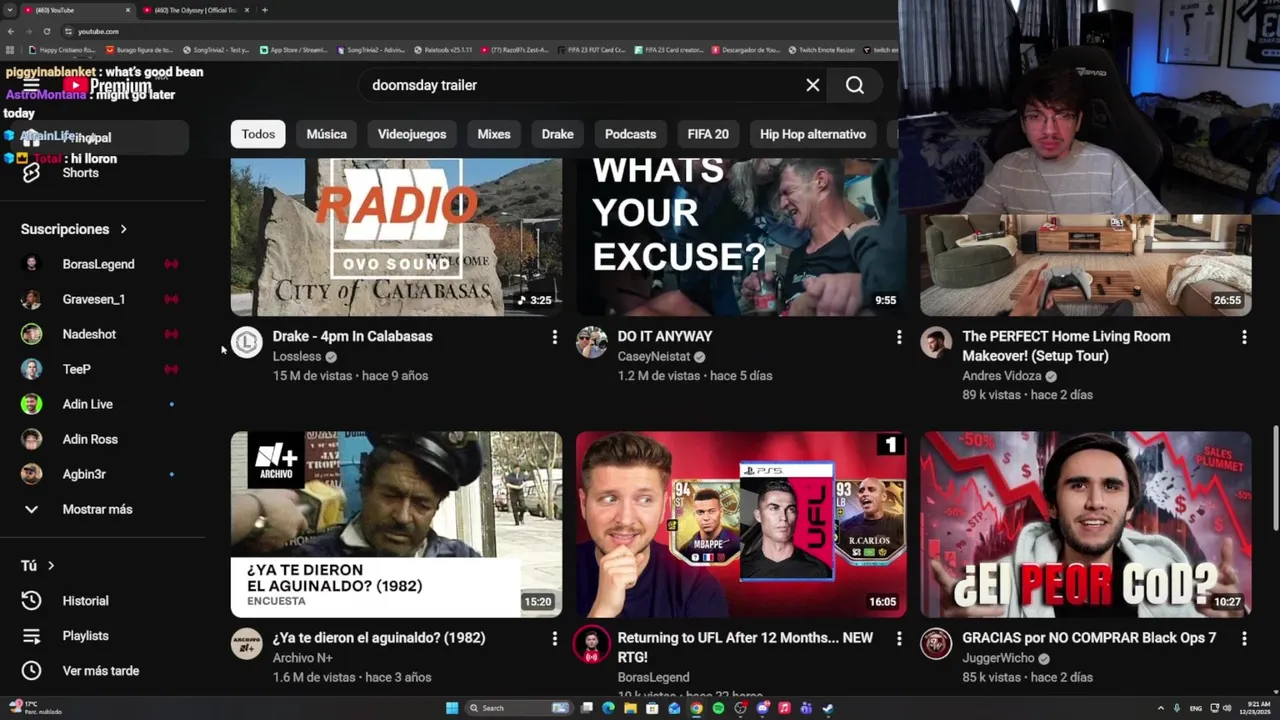The width and height of the screenshot is (1280, 720).
Task: Open options menu for DO IT ANYWAY video
Action: [899, 337]
